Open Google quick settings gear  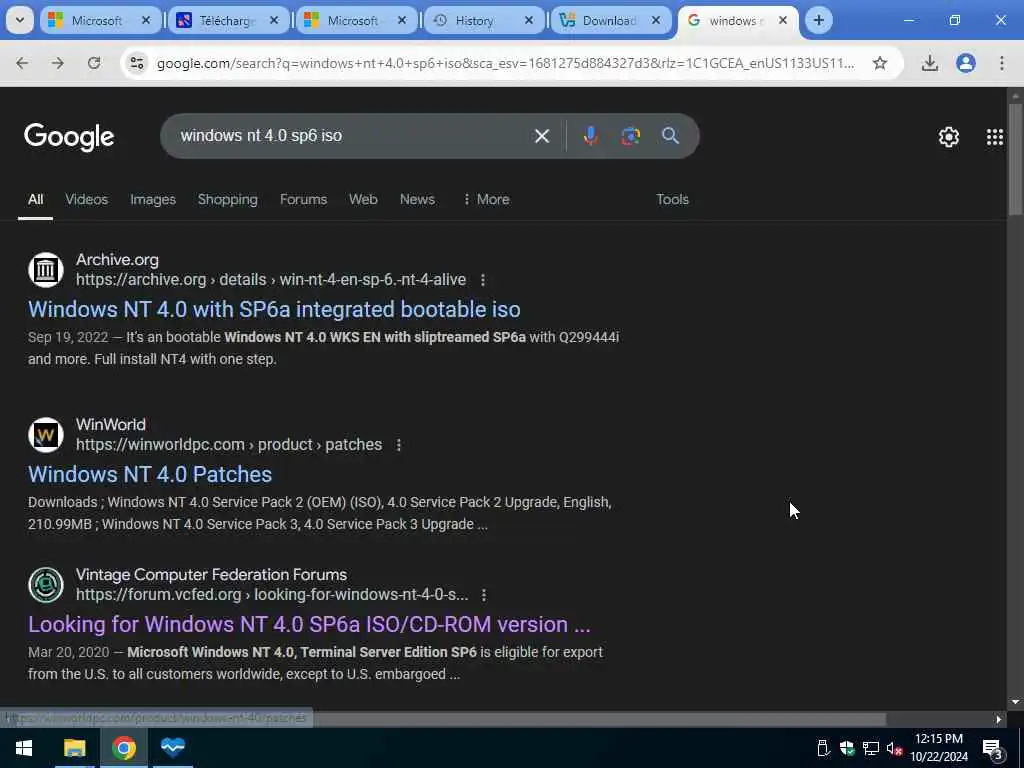(948, 136)
